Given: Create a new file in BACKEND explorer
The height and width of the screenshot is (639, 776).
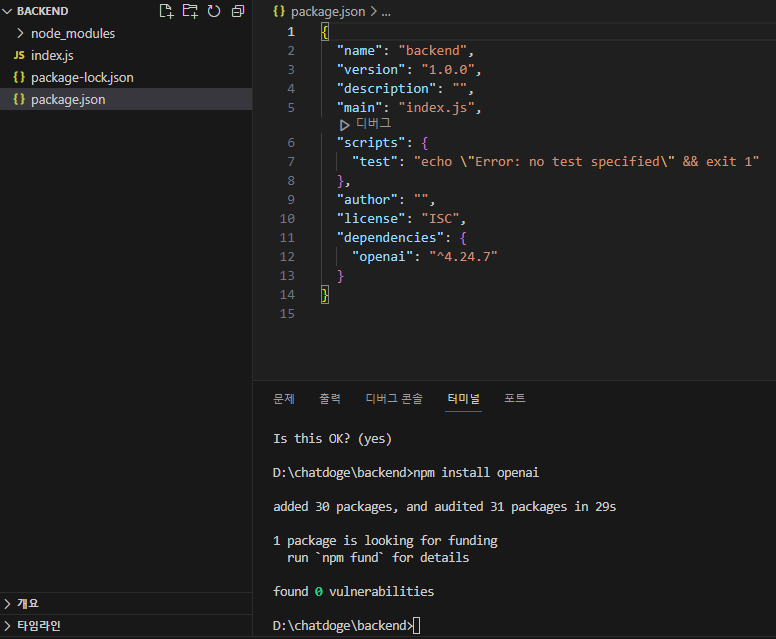Looking at the screenshot, I should coord(166,11).
